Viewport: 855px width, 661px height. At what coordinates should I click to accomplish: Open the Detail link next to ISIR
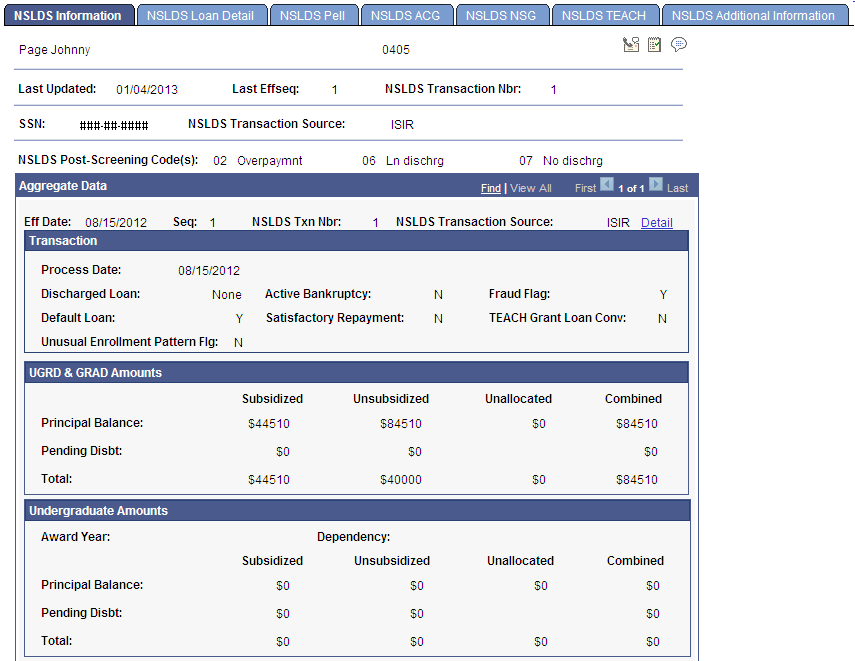(656, 222)
